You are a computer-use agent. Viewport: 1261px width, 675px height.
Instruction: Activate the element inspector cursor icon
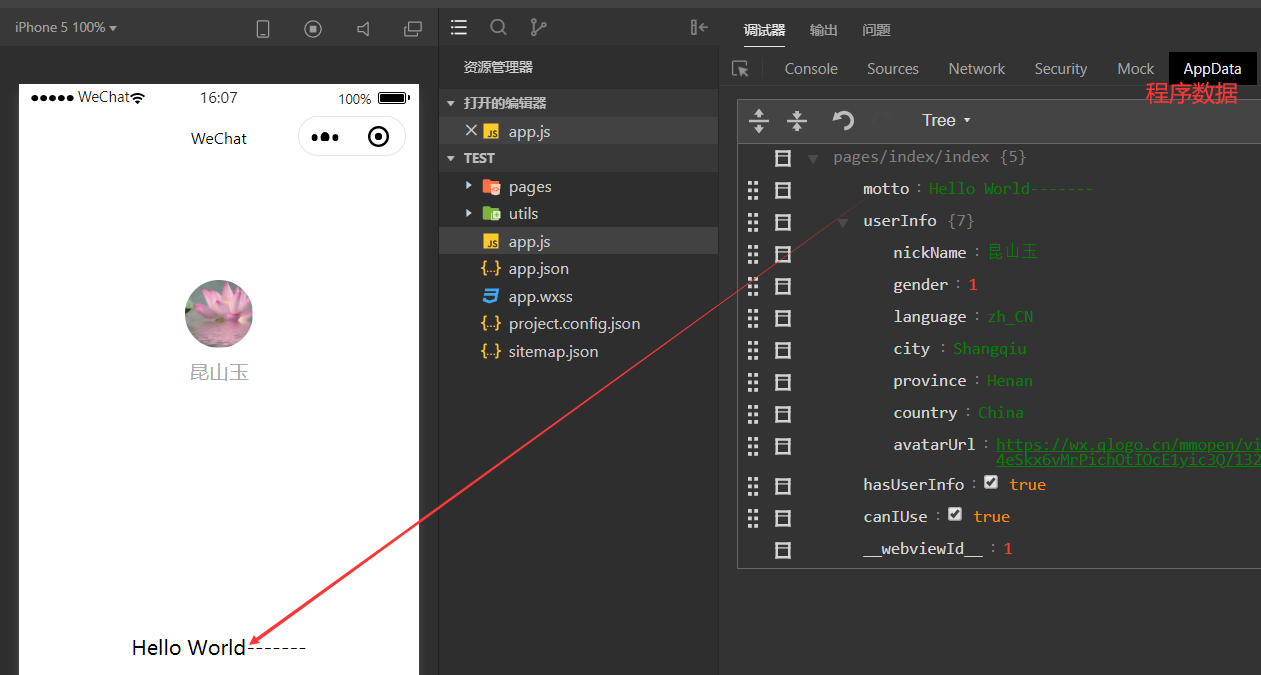(740, 68)
